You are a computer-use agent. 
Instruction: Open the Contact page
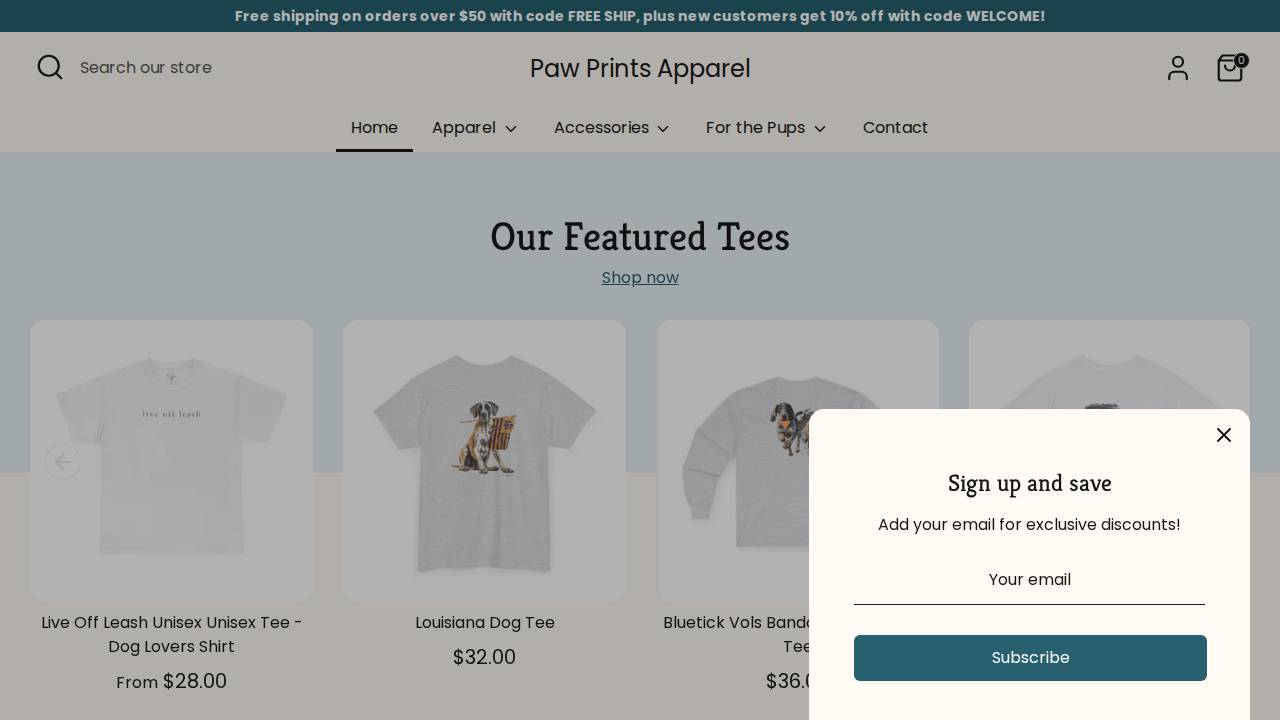click(x=895, y=128)
